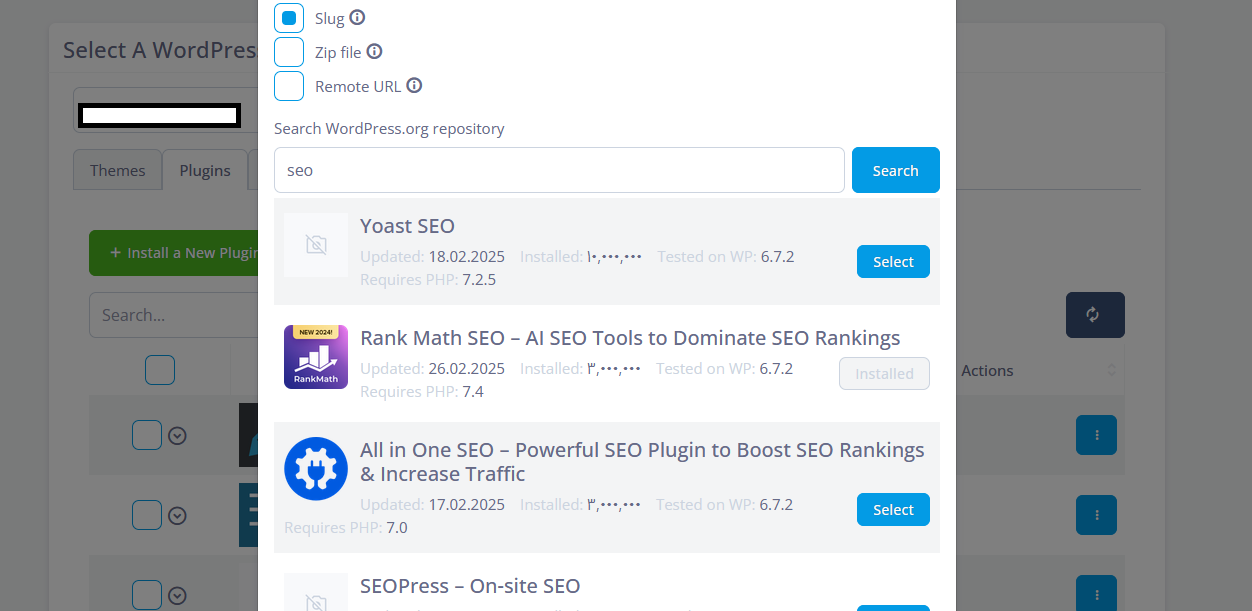Image resolution: width=1252 pixels, height=611 pixels.
Task: Check the second plugin row checkbox
Action: click(x=147, y=515)
